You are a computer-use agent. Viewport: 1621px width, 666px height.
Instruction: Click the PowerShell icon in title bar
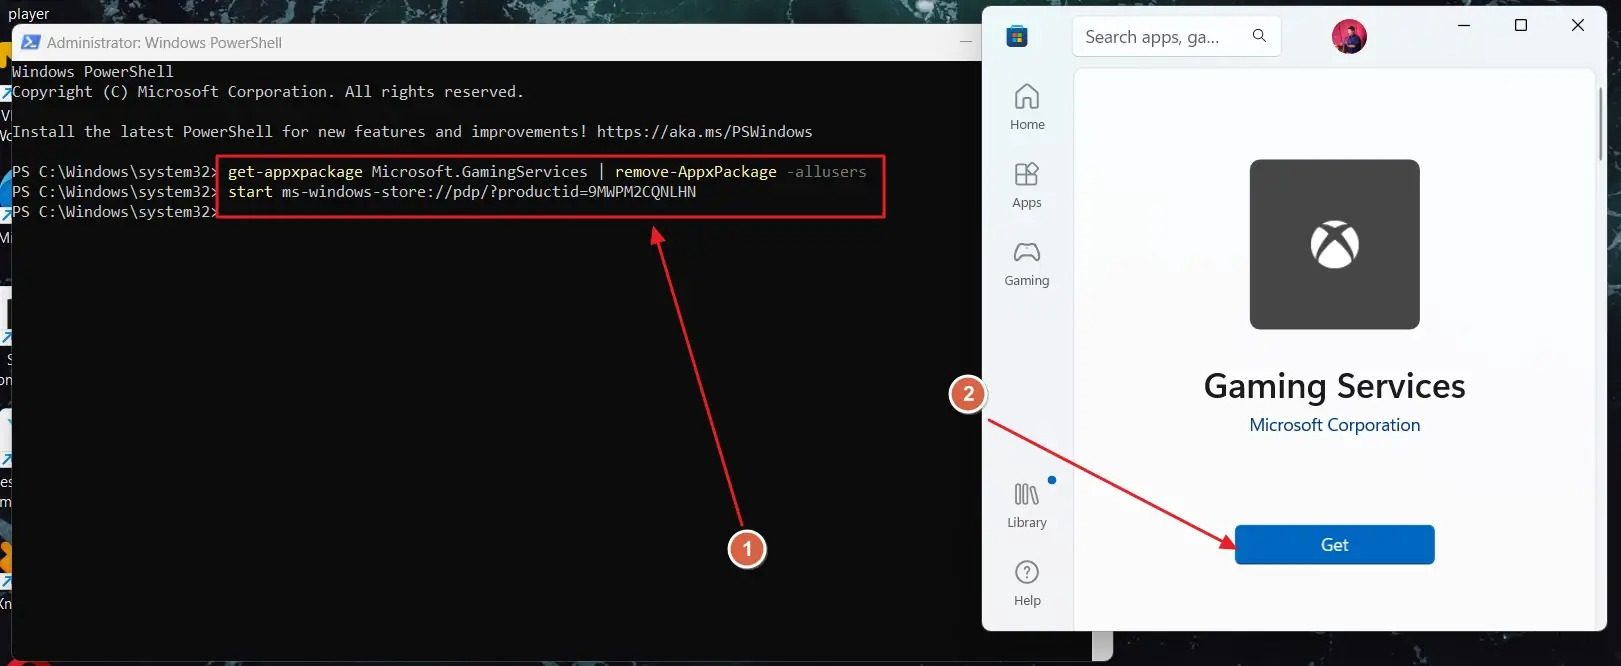tap(31, 42)
